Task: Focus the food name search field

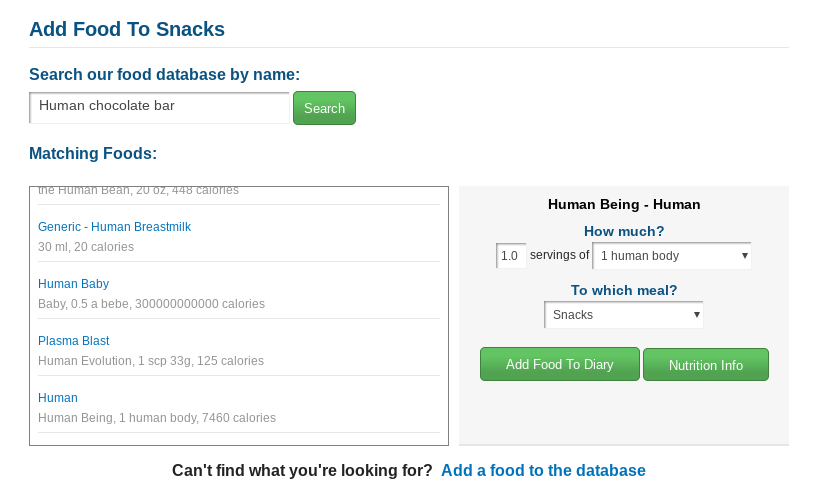Action: click(159, 107)
